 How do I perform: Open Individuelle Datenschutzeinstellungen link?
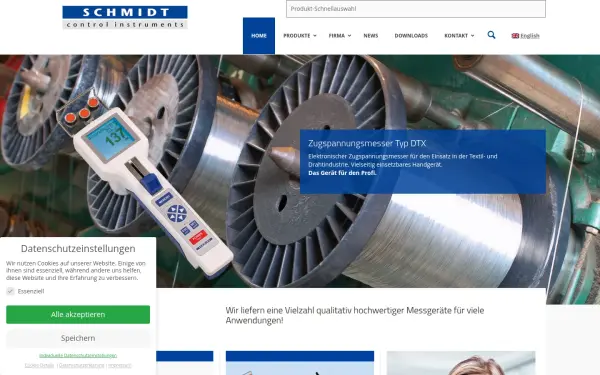click(x=78, y=355)
